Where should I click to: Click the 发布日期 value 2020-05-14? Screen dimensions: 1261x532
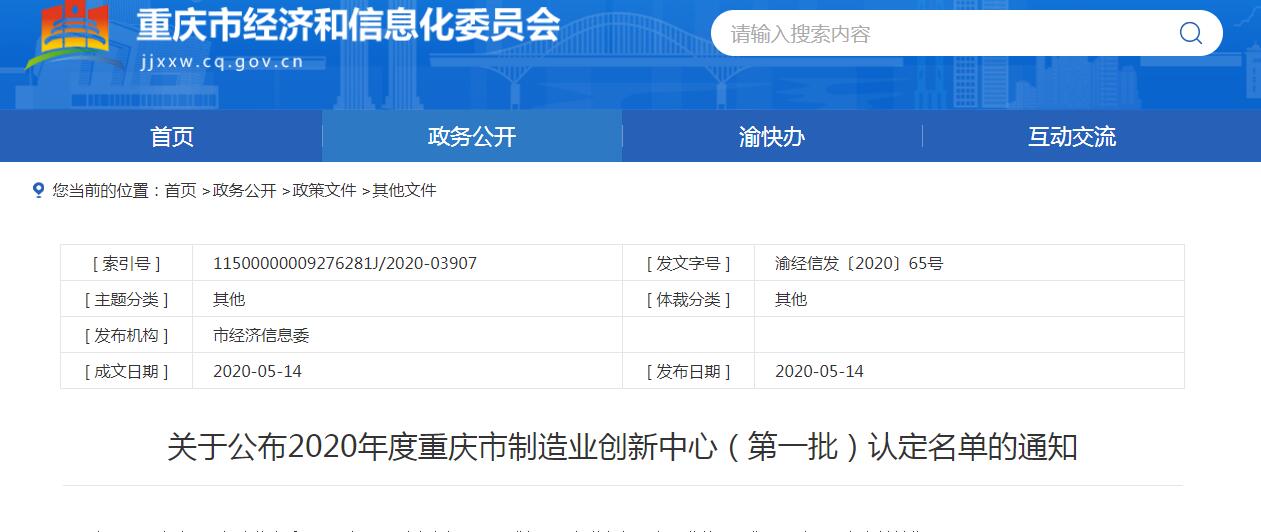[x=819, y=371]
